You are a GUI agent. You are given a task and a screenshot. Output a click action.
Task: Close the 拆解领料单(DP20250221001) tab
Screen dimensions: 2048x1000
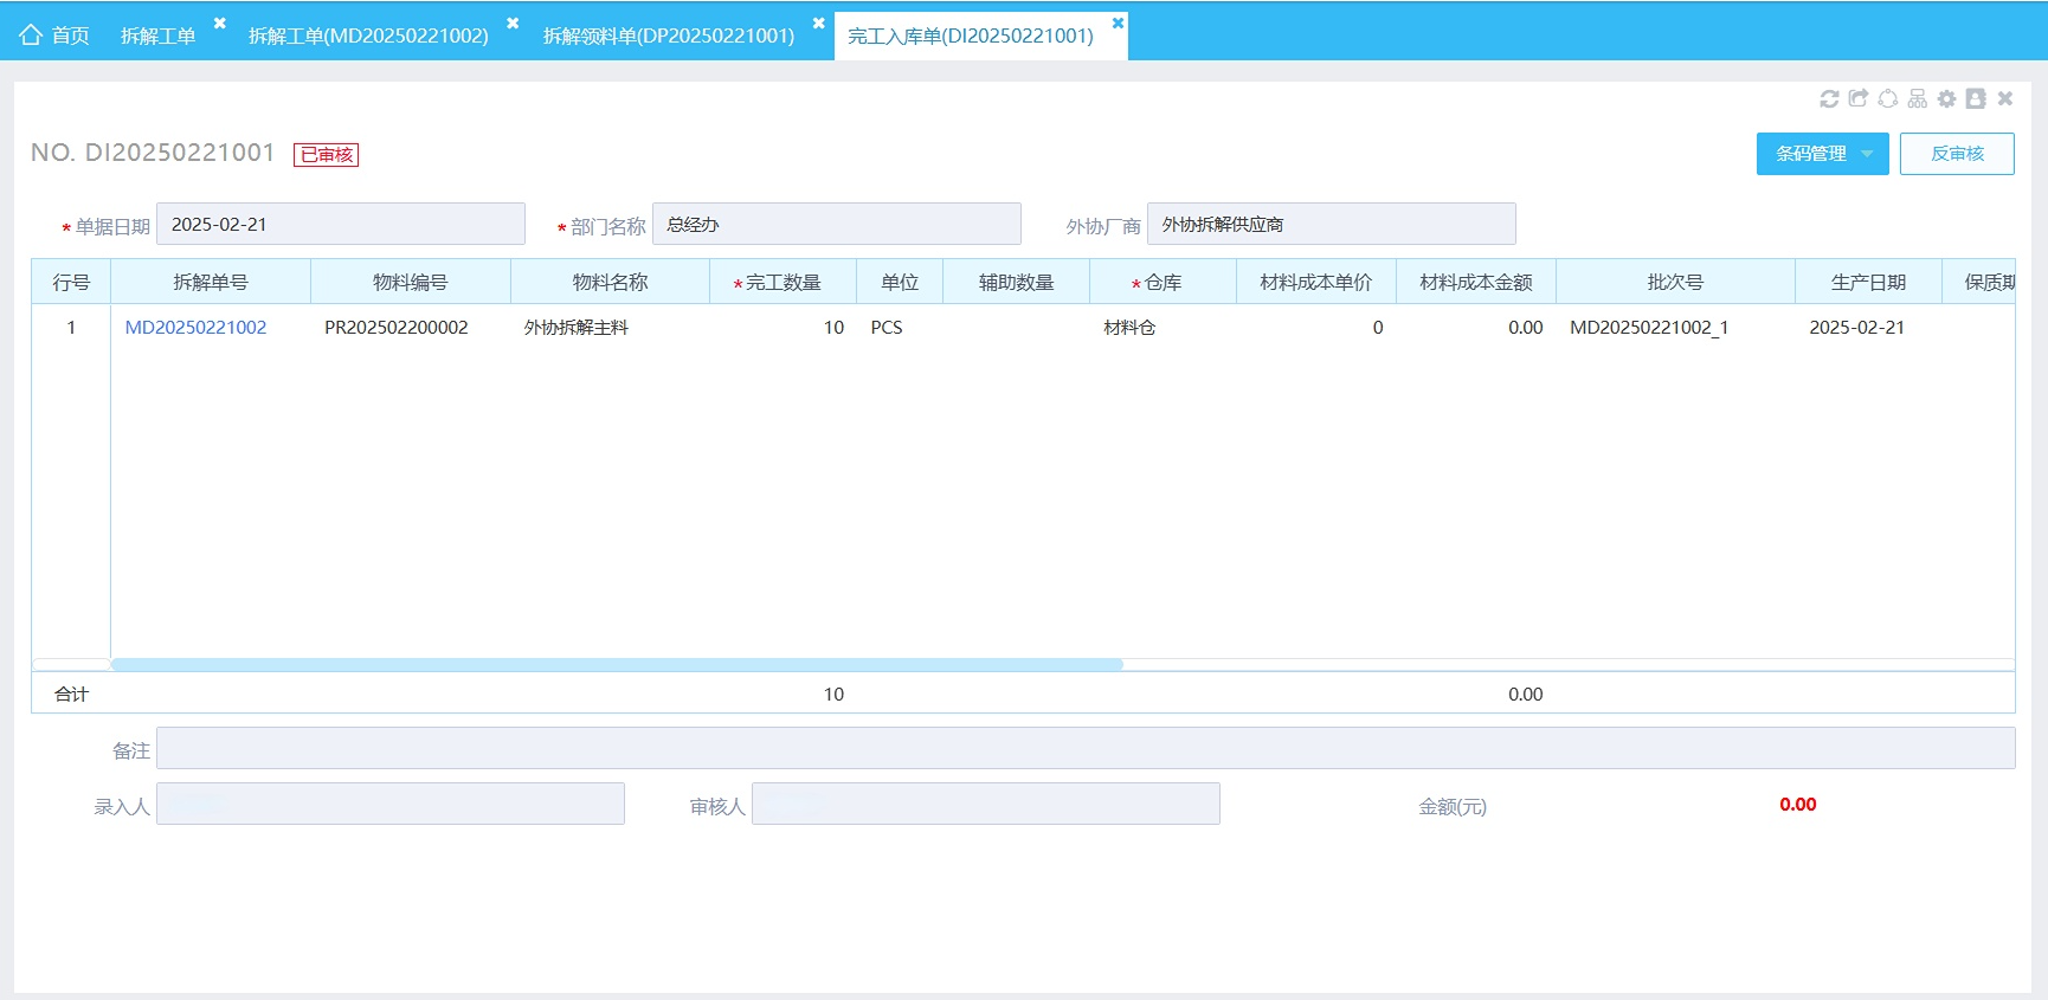[818, 23]
